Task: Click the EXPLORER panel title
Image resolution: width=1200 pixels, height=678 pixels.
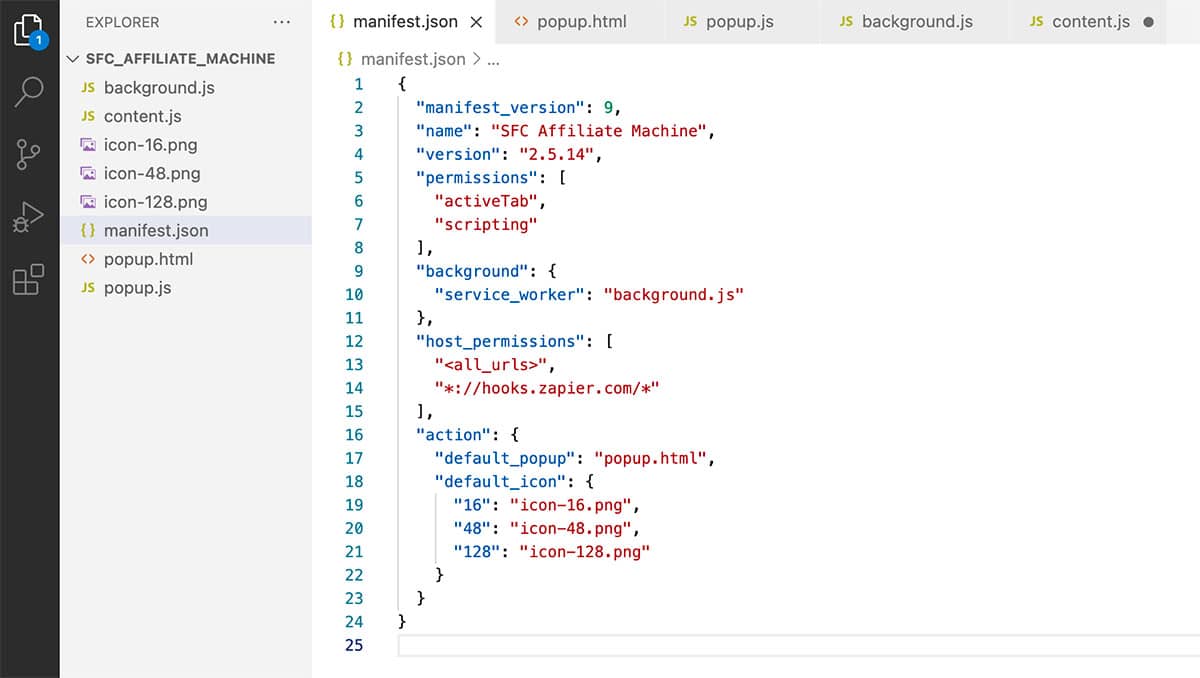Action: coord(122,22)
